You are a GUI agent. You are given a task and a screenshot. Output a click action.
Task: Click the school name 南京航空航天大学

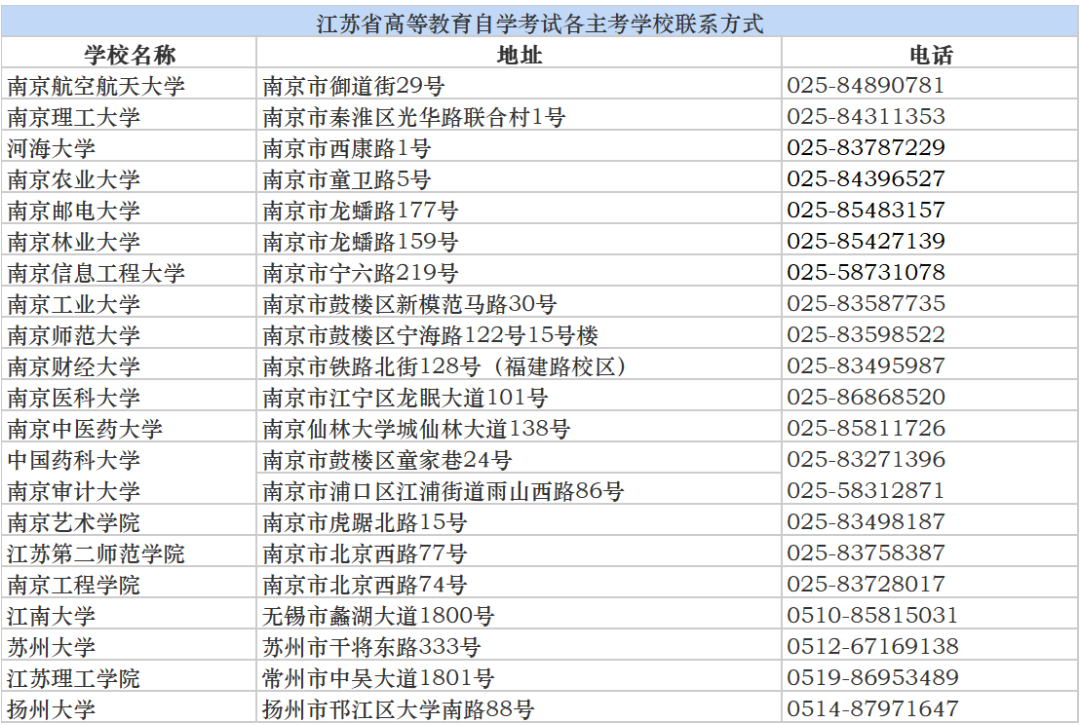96,86
